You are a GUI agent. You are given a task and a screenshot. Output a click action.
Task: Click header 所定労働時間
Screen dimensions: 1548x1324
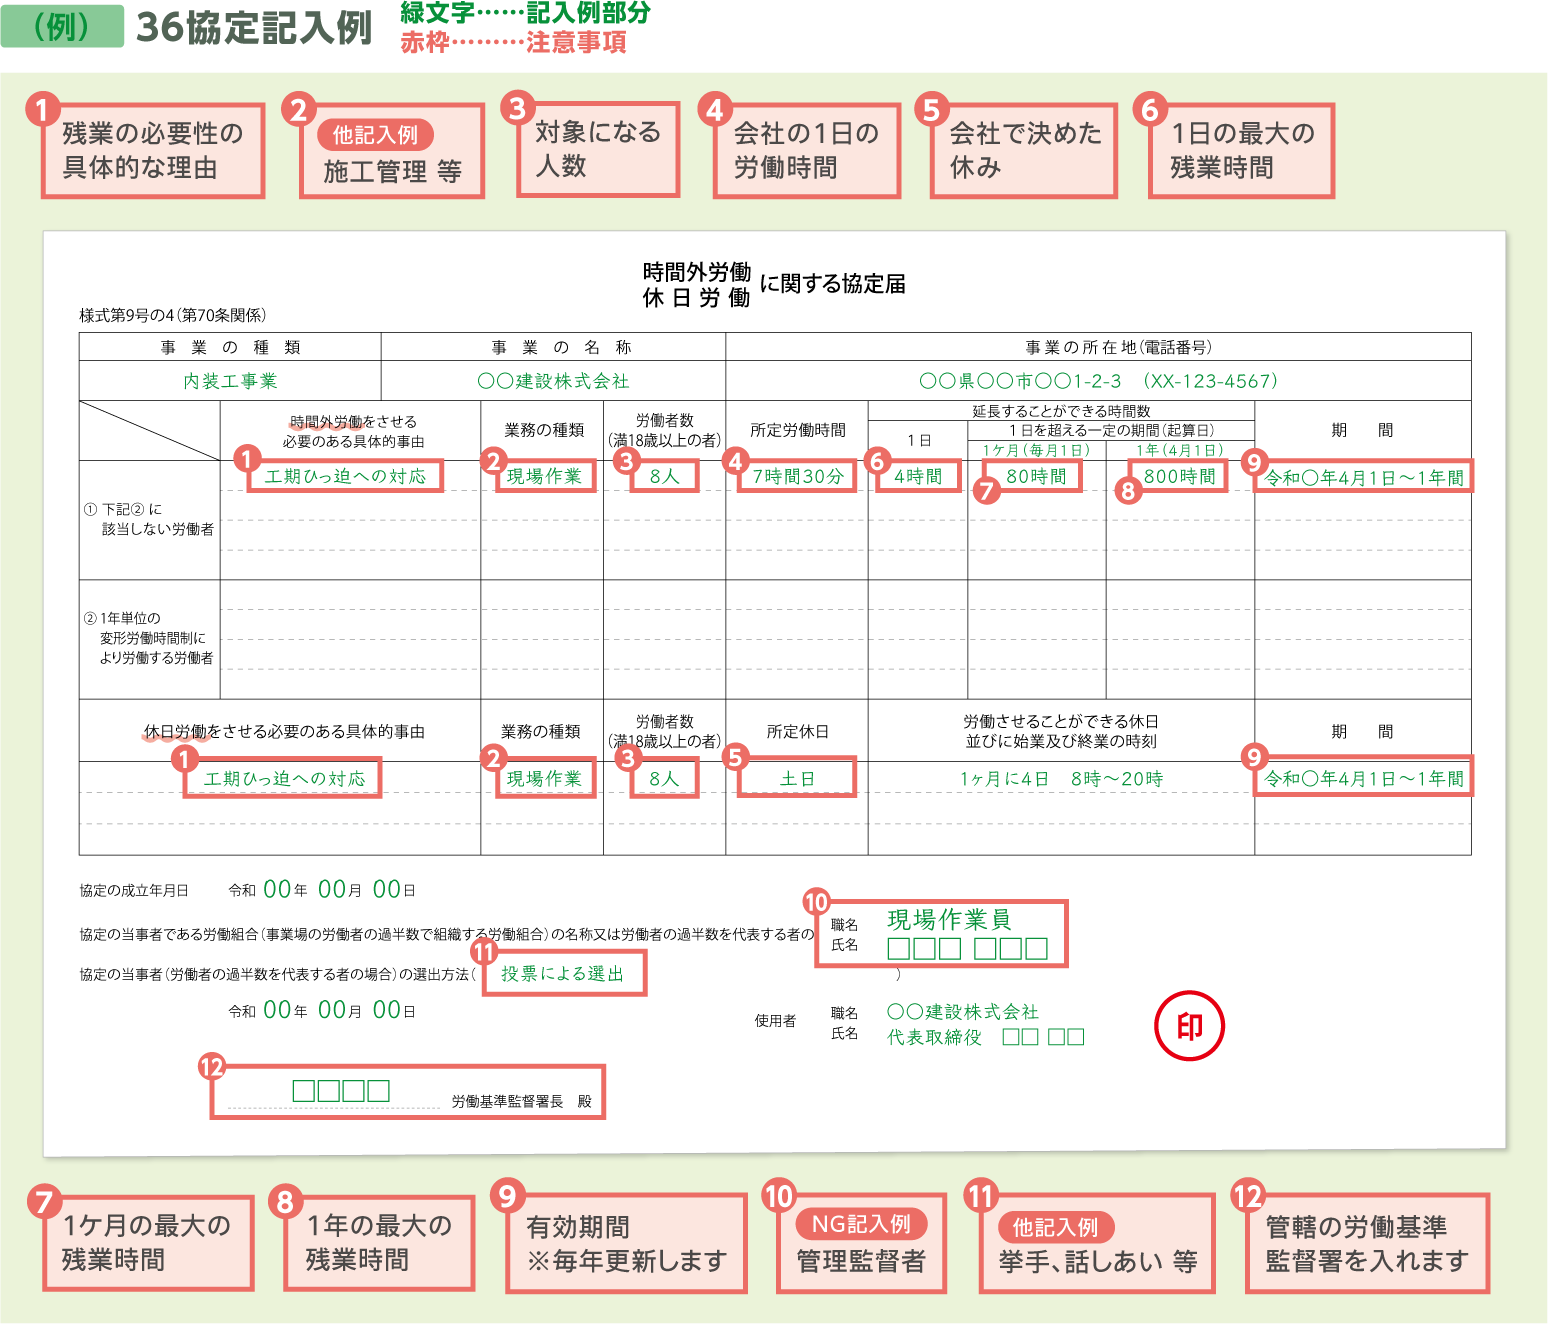click(798, 430)
